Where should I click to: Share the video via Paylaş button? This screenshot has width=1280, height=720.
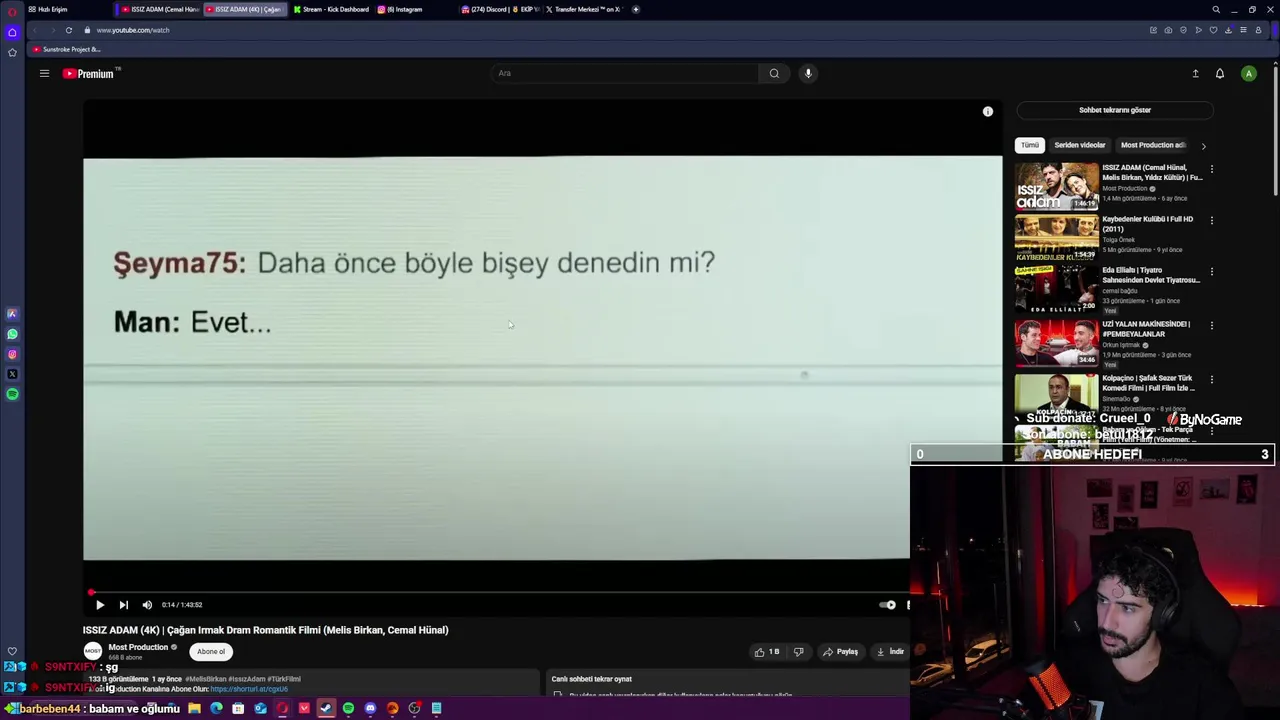840,651
